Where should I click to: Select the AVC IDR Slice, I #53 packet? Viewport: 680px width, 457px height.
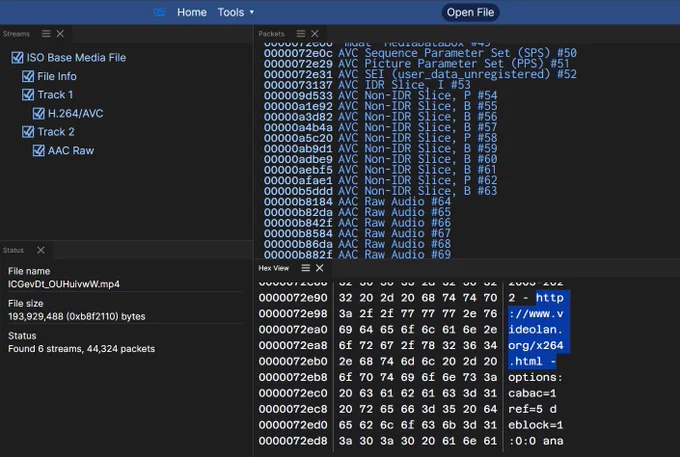click(367, 85)
